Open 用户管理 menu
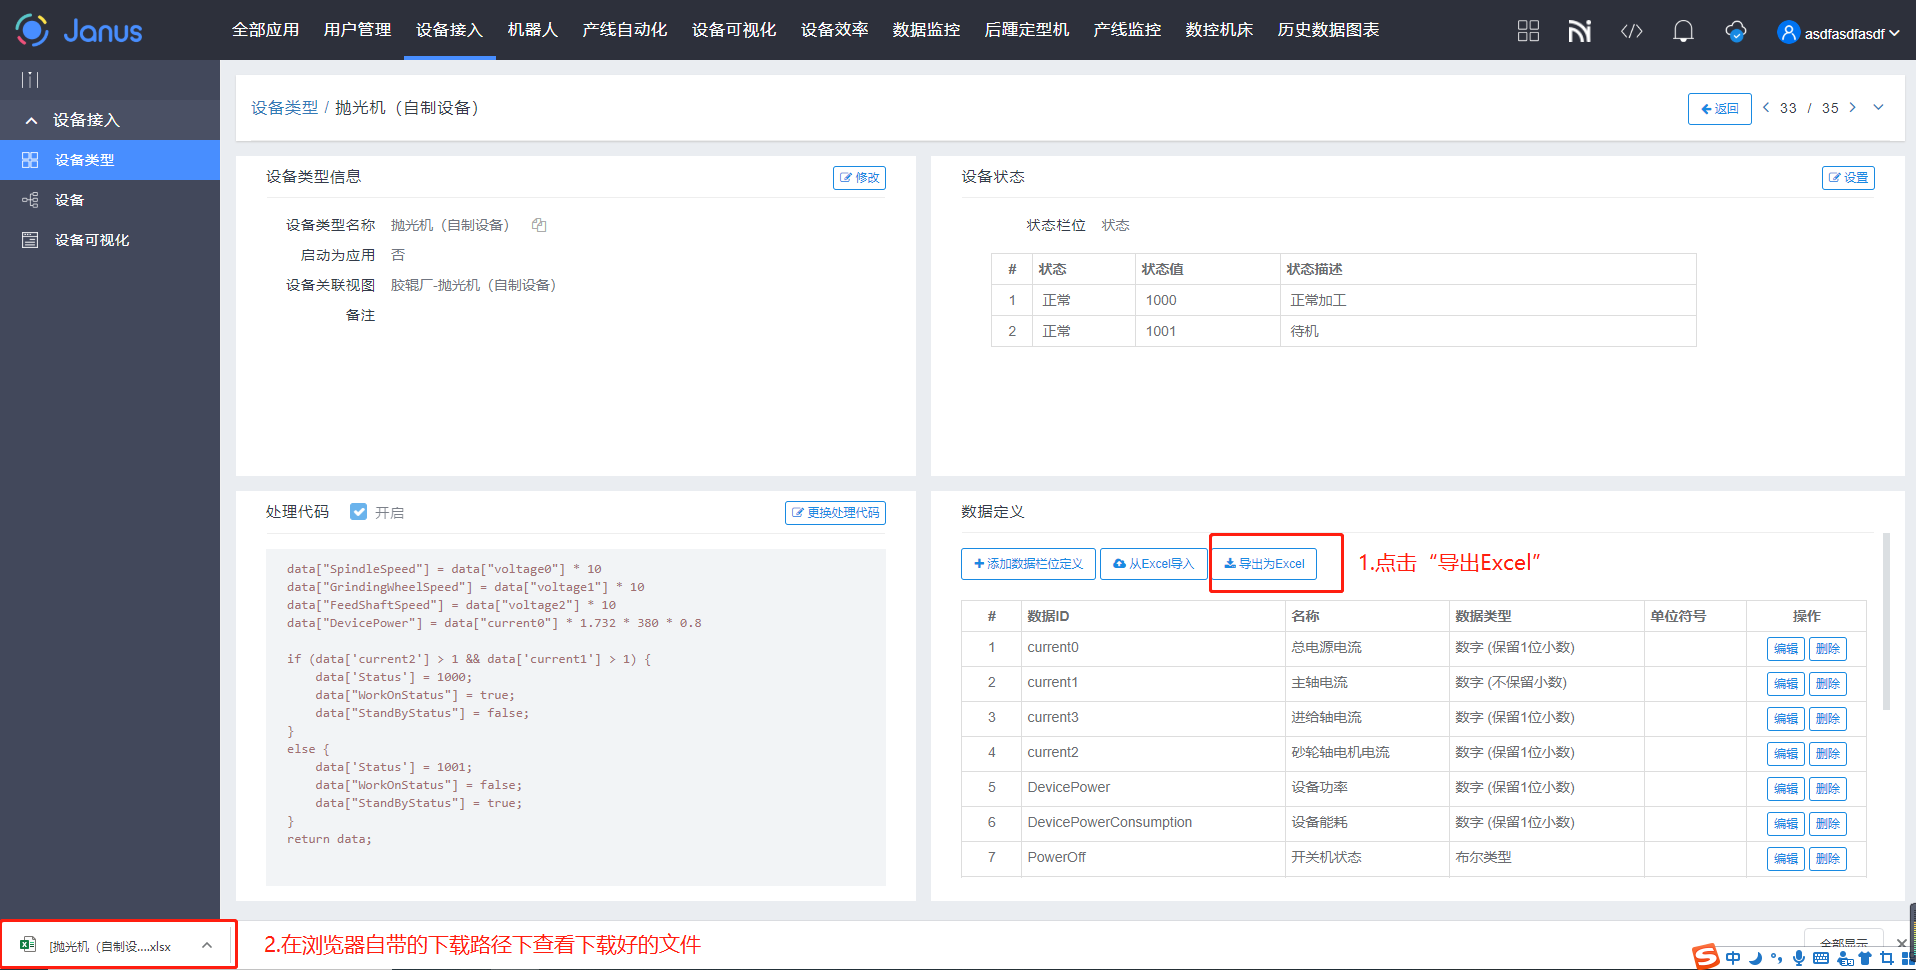Image resolution: width=1916 pixels, height=970 pixels. [x=357, y=30]
